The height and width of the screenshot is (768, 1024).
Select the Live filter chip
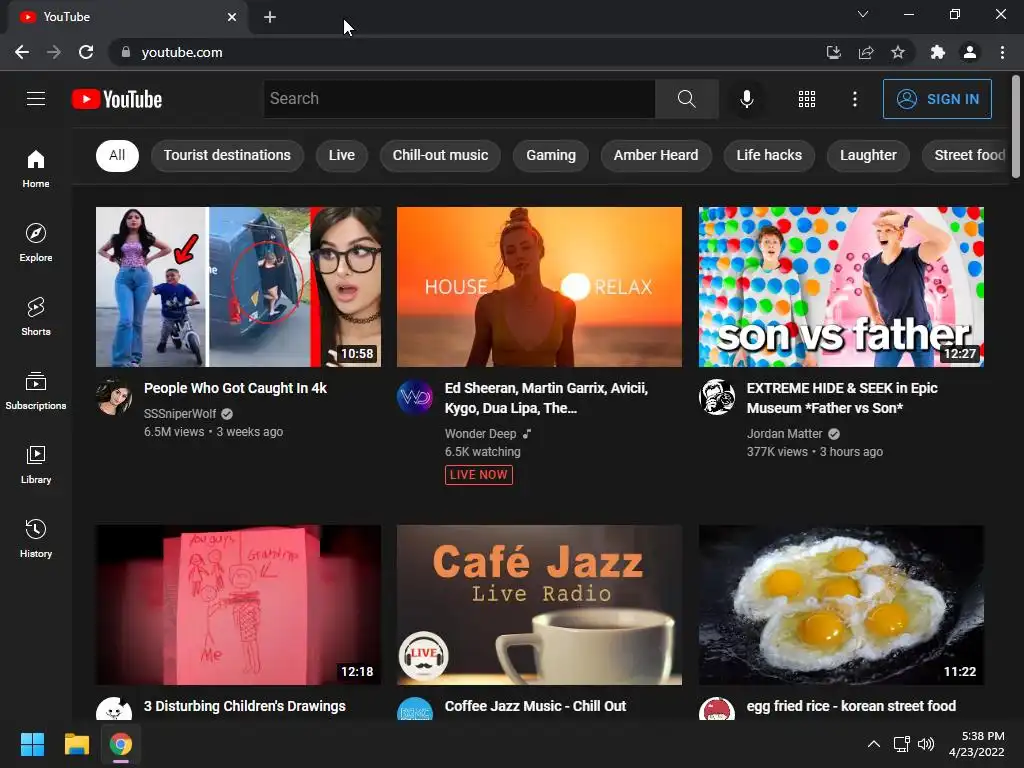(x=342, y=155)
